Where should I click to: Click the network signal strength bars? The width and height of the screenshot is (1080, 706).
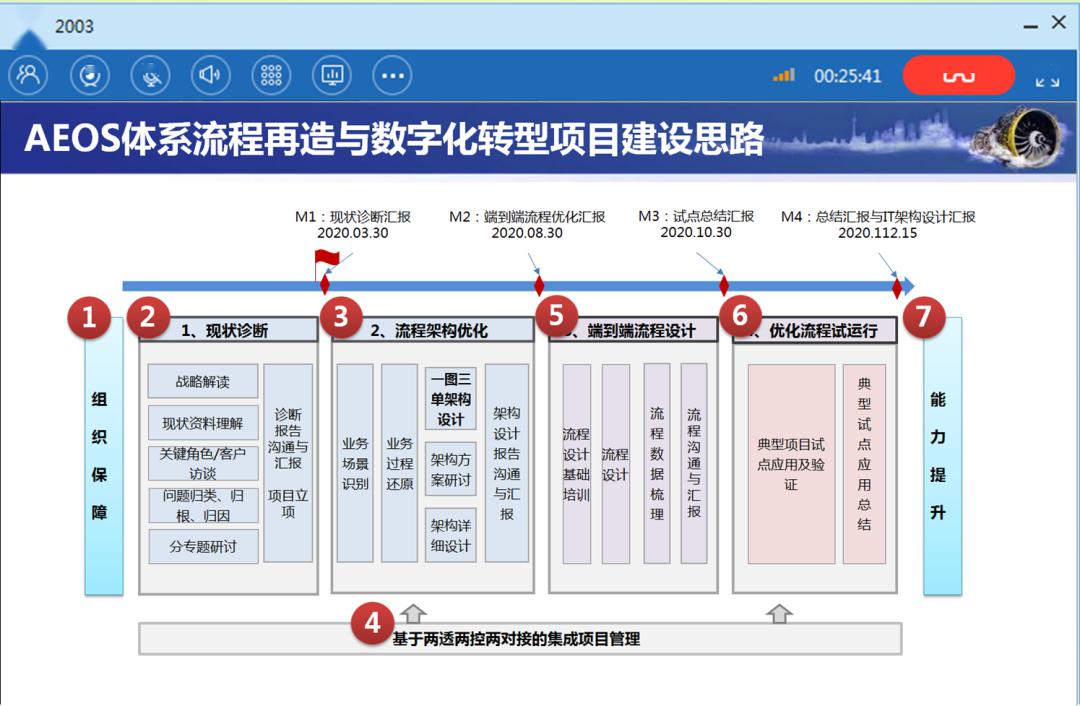pyautogui.click(x=783, y=74)
